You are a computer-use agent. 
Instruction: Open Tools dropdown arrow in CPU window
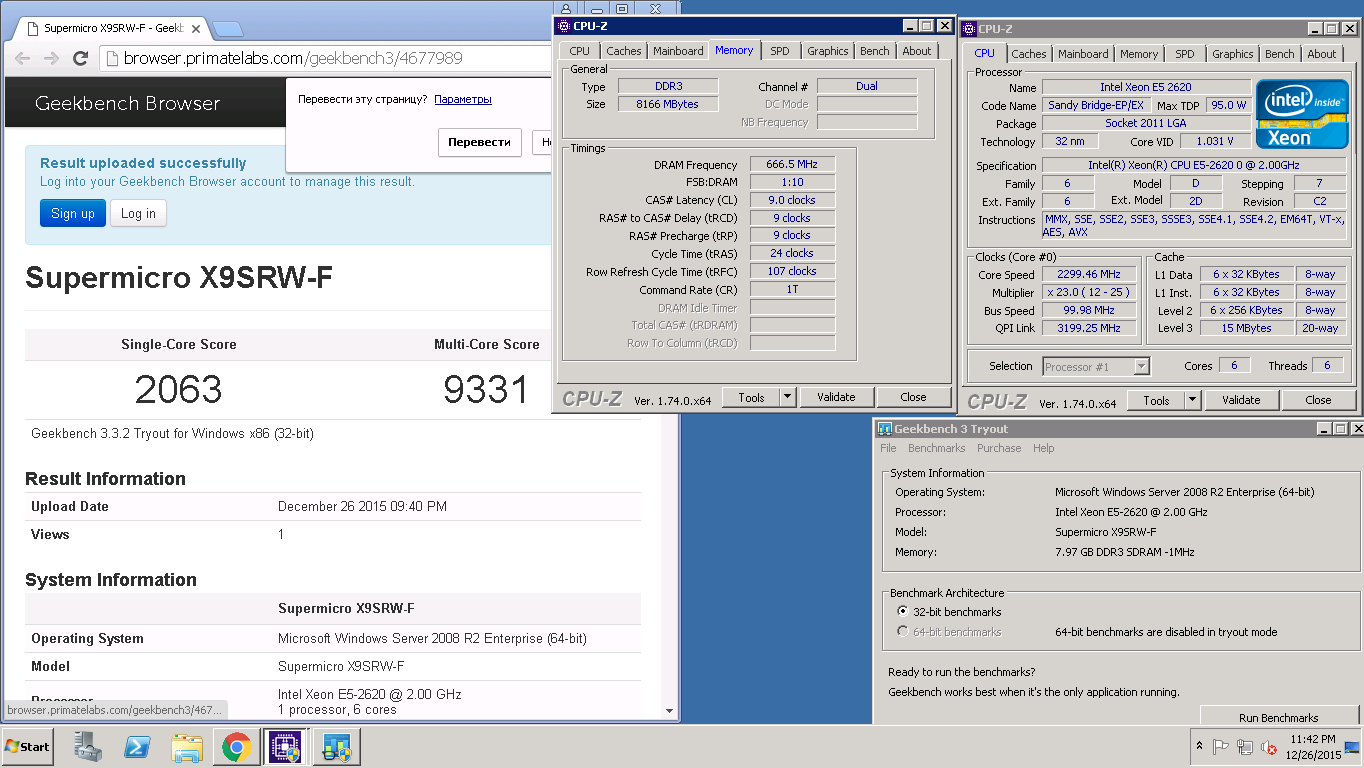click(1192, 400)
